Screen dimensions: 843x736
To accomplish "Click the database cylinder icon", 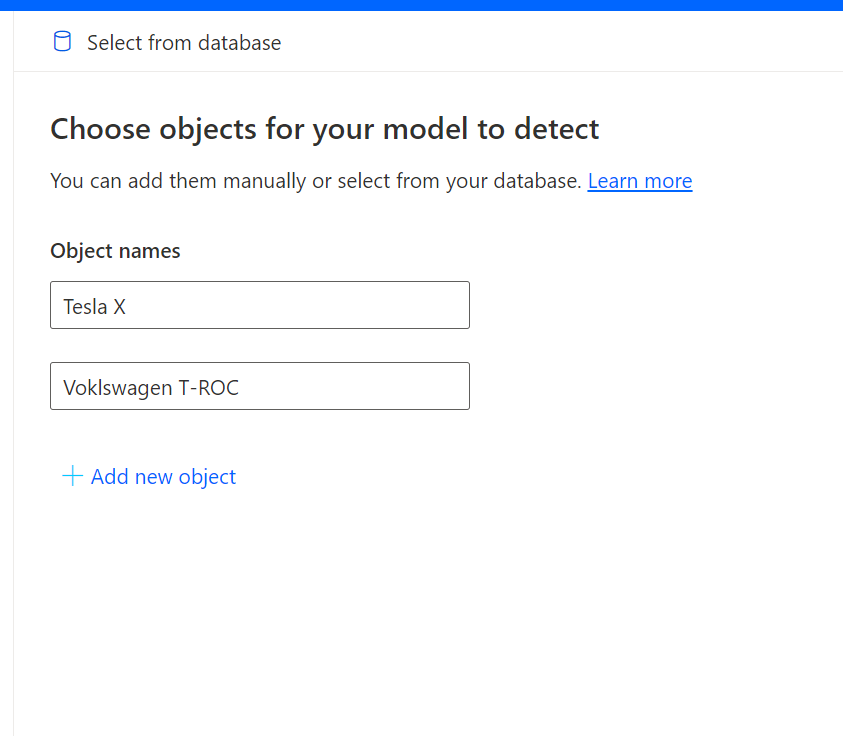I will [x=62, y=41].
